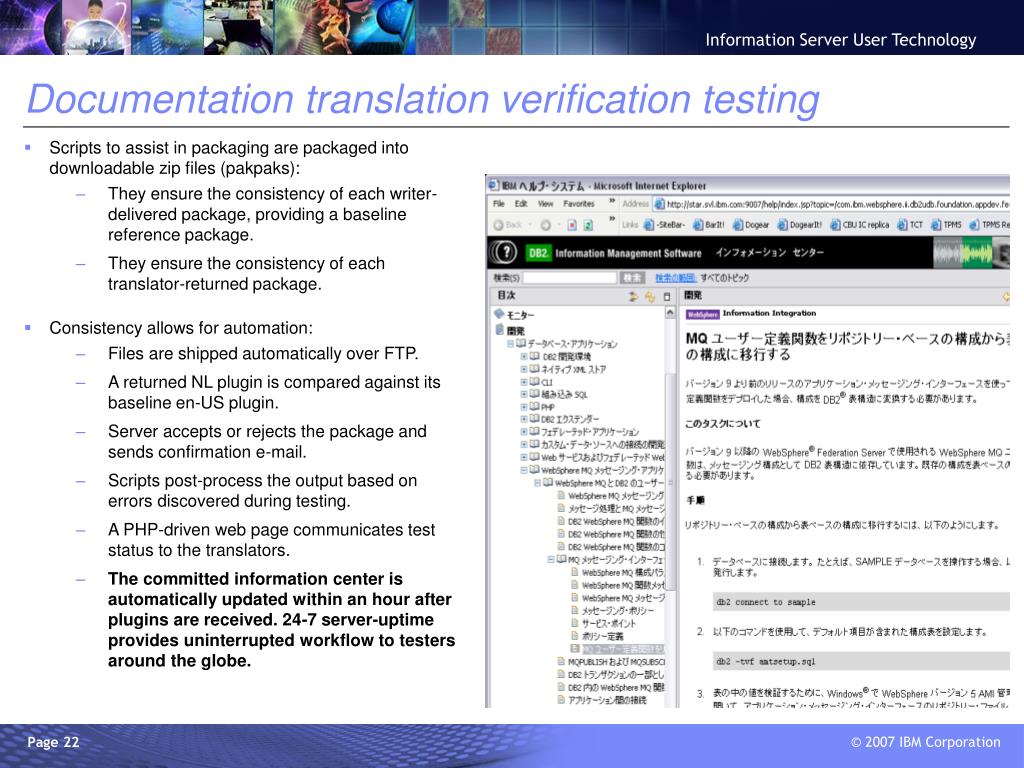Click the maximize pane icon in the 目次 toolbar

[x=667, y=296]
